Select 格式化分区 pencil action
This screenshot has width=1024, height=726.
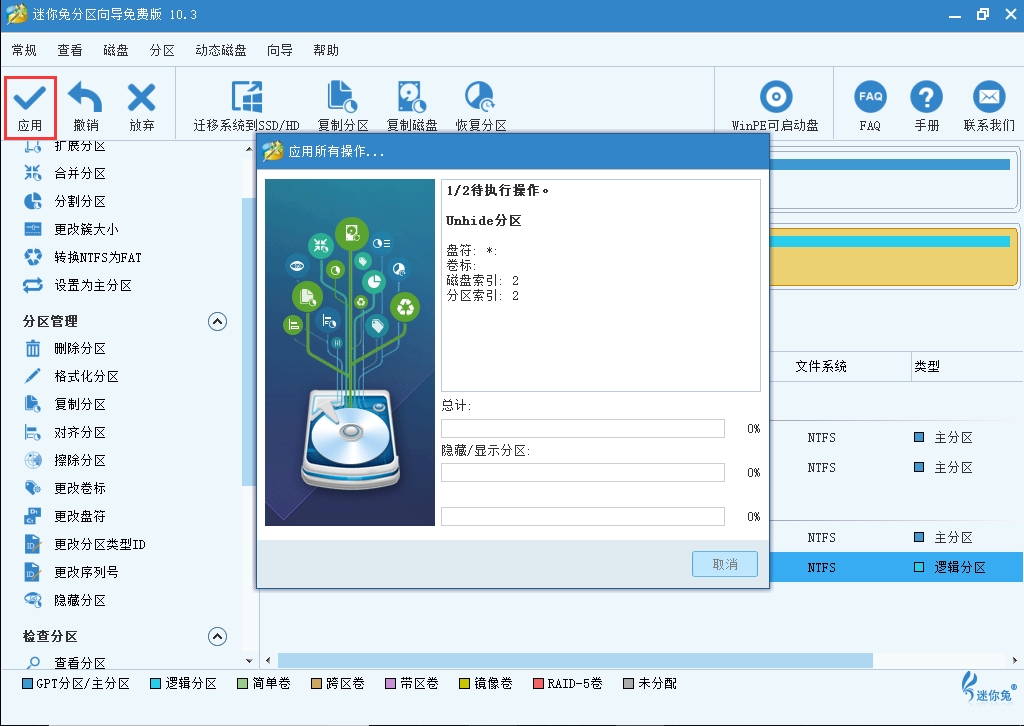click(x=72, y=376)
